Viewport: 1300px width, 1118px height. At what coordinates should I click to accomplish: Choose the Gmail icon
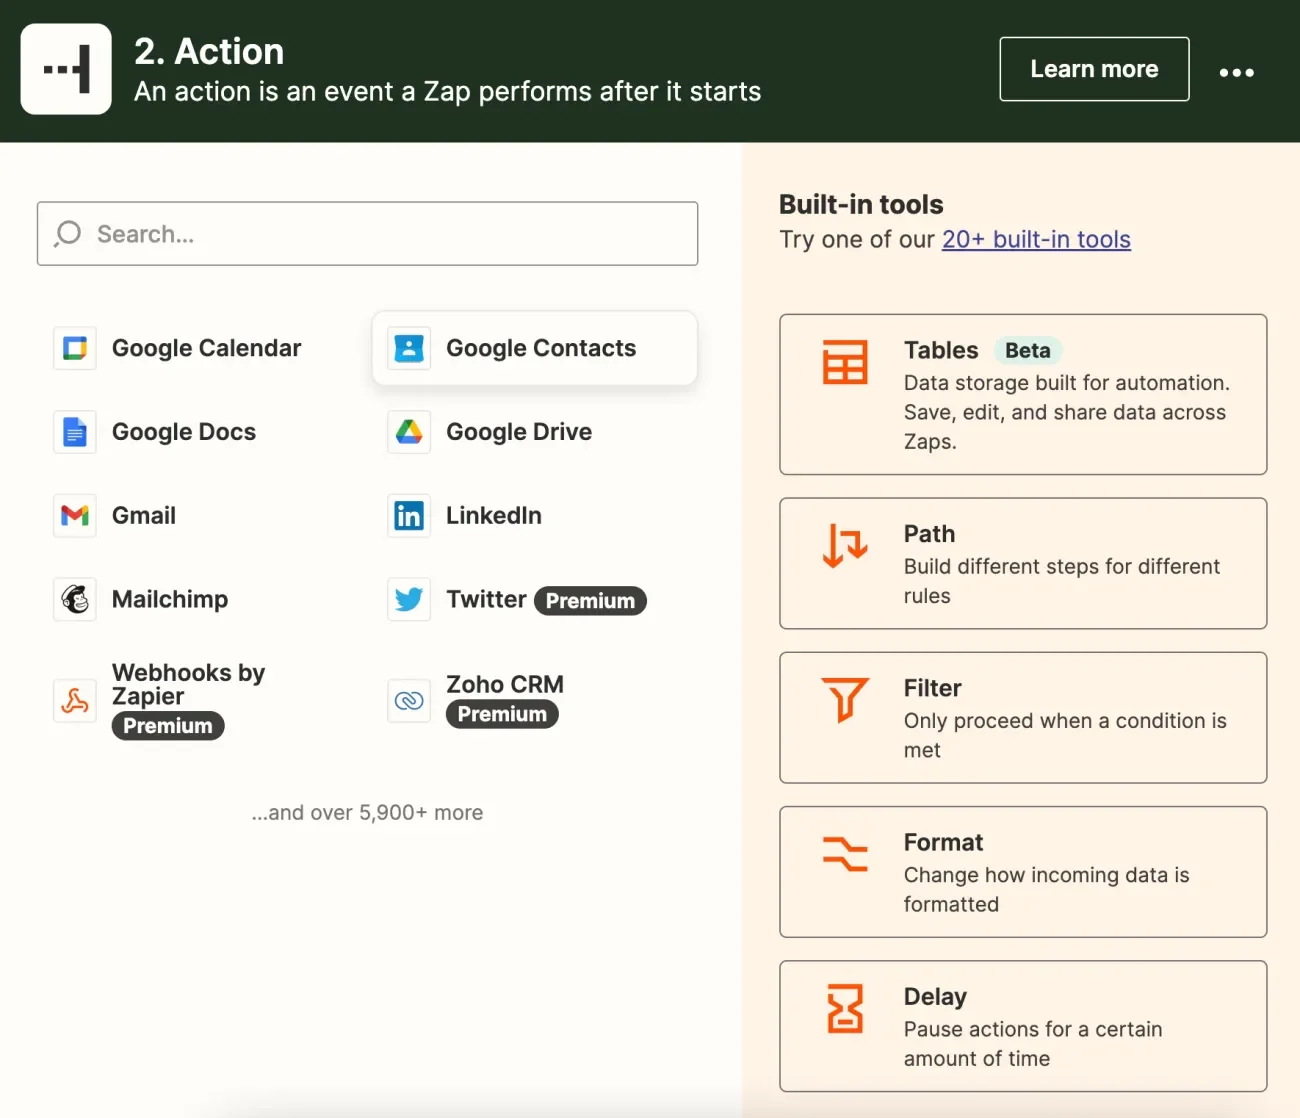pyautogui.click(x=75, y=516)
